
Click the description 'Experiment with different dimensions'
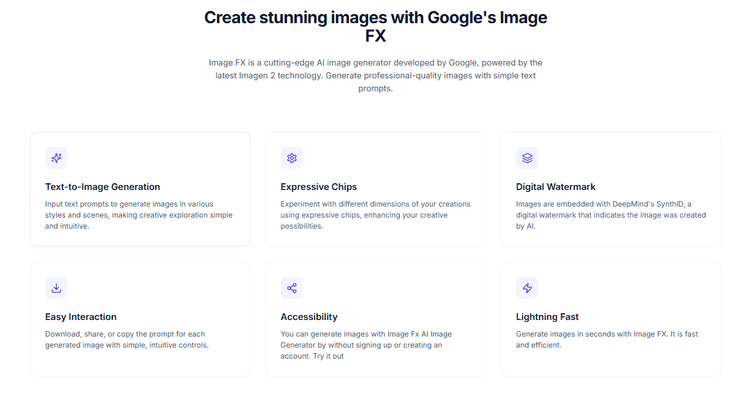[x=375, y=215]
